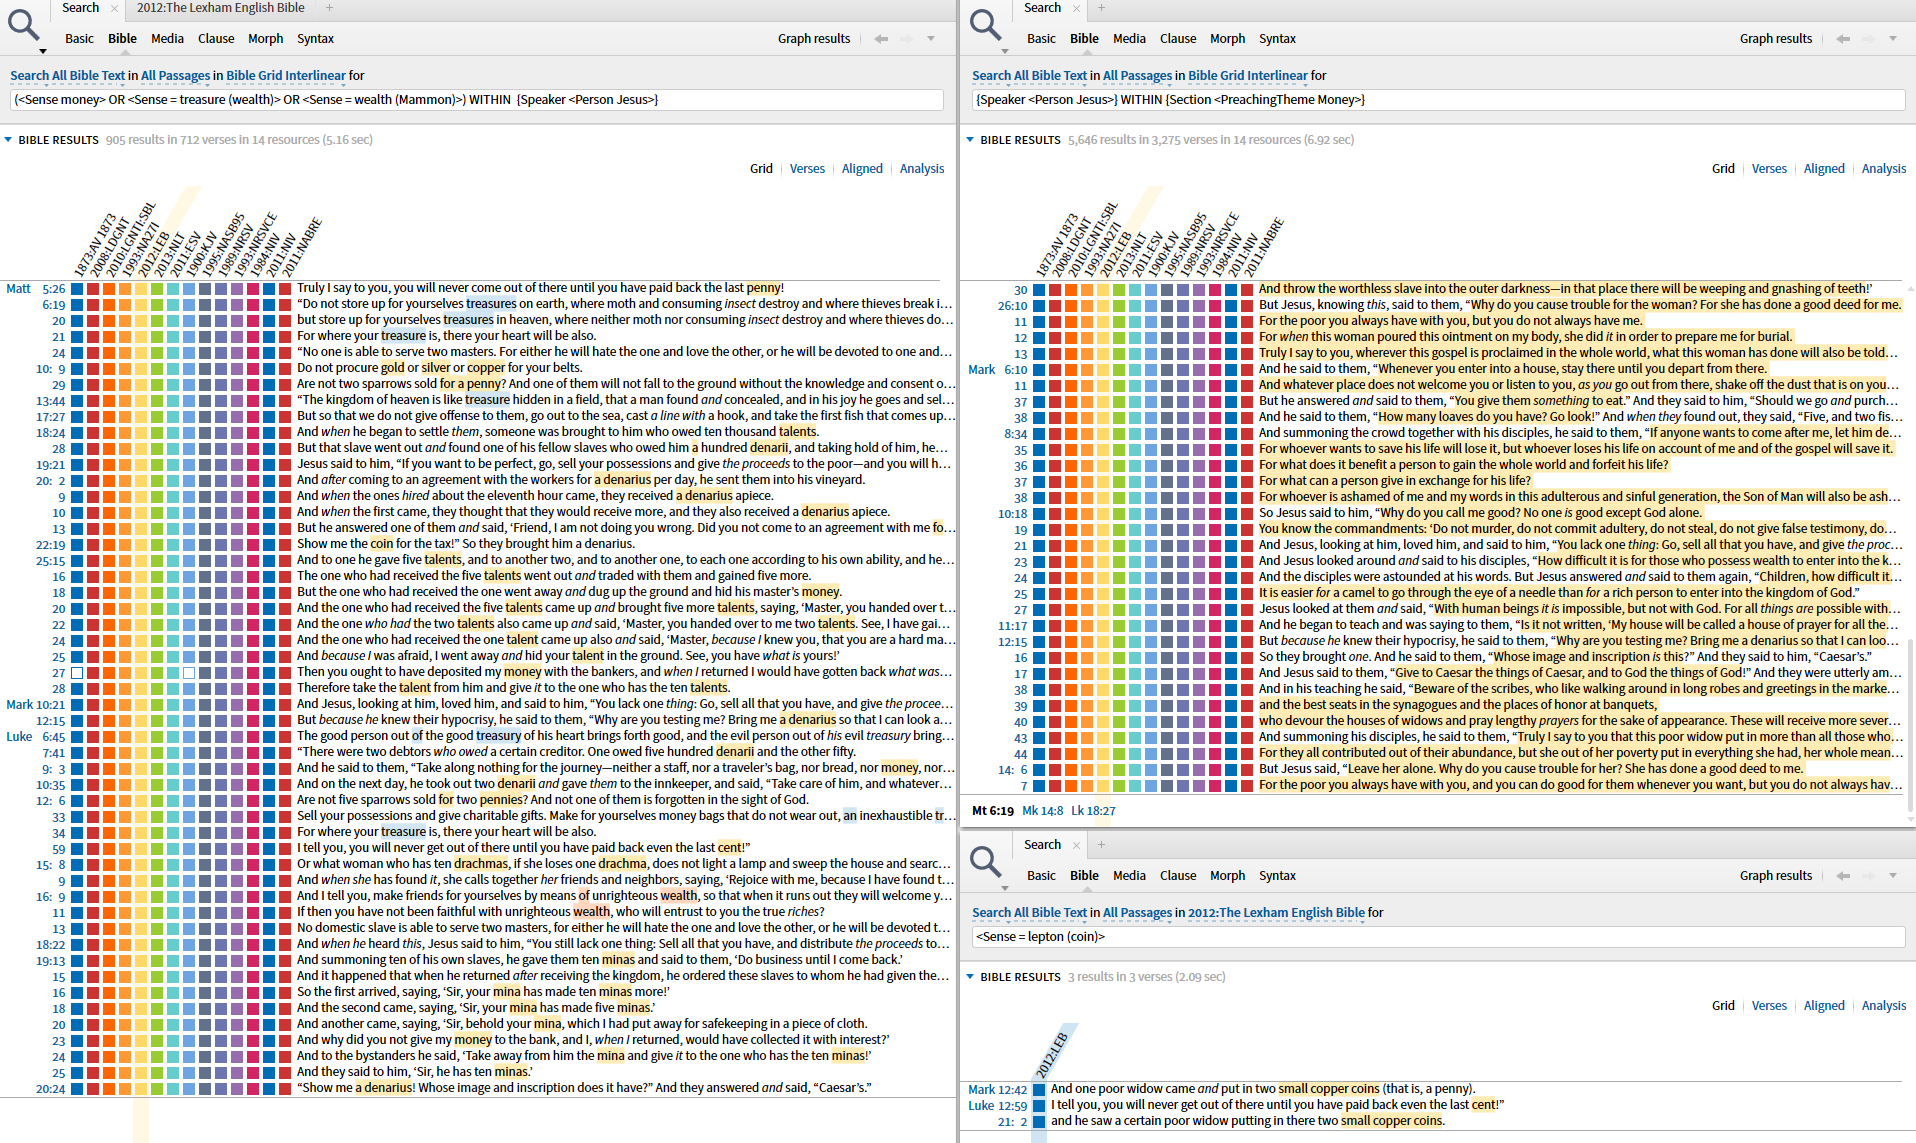Click magnifier icon in PreachingTheme Money search panel

click(985, 24)
